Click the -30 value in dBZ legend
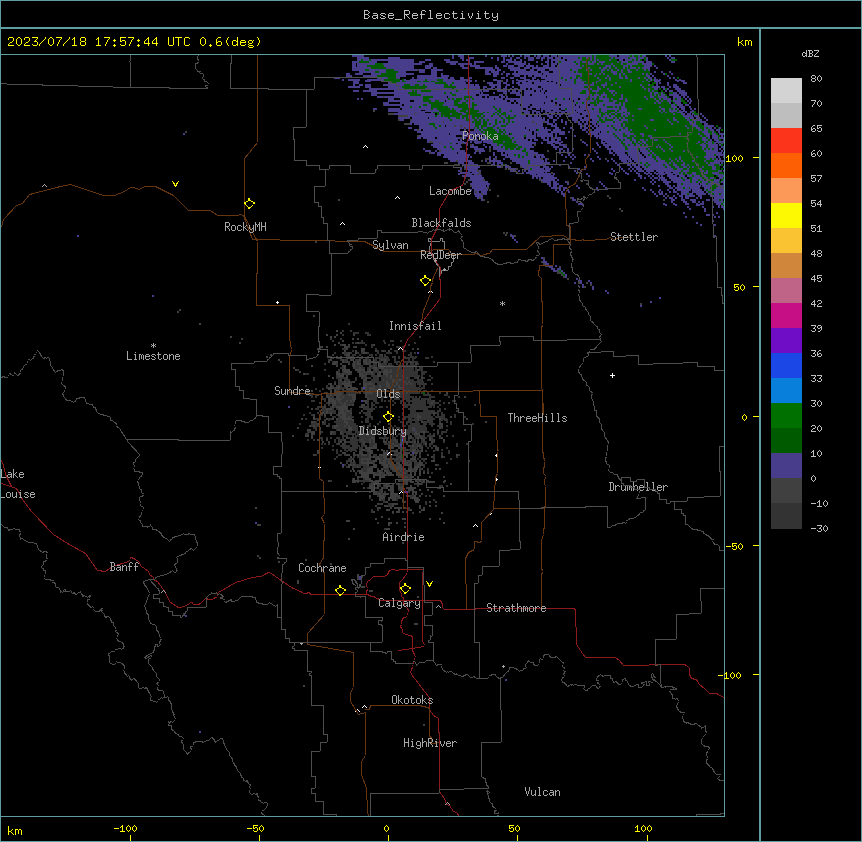 coord(819,528)
